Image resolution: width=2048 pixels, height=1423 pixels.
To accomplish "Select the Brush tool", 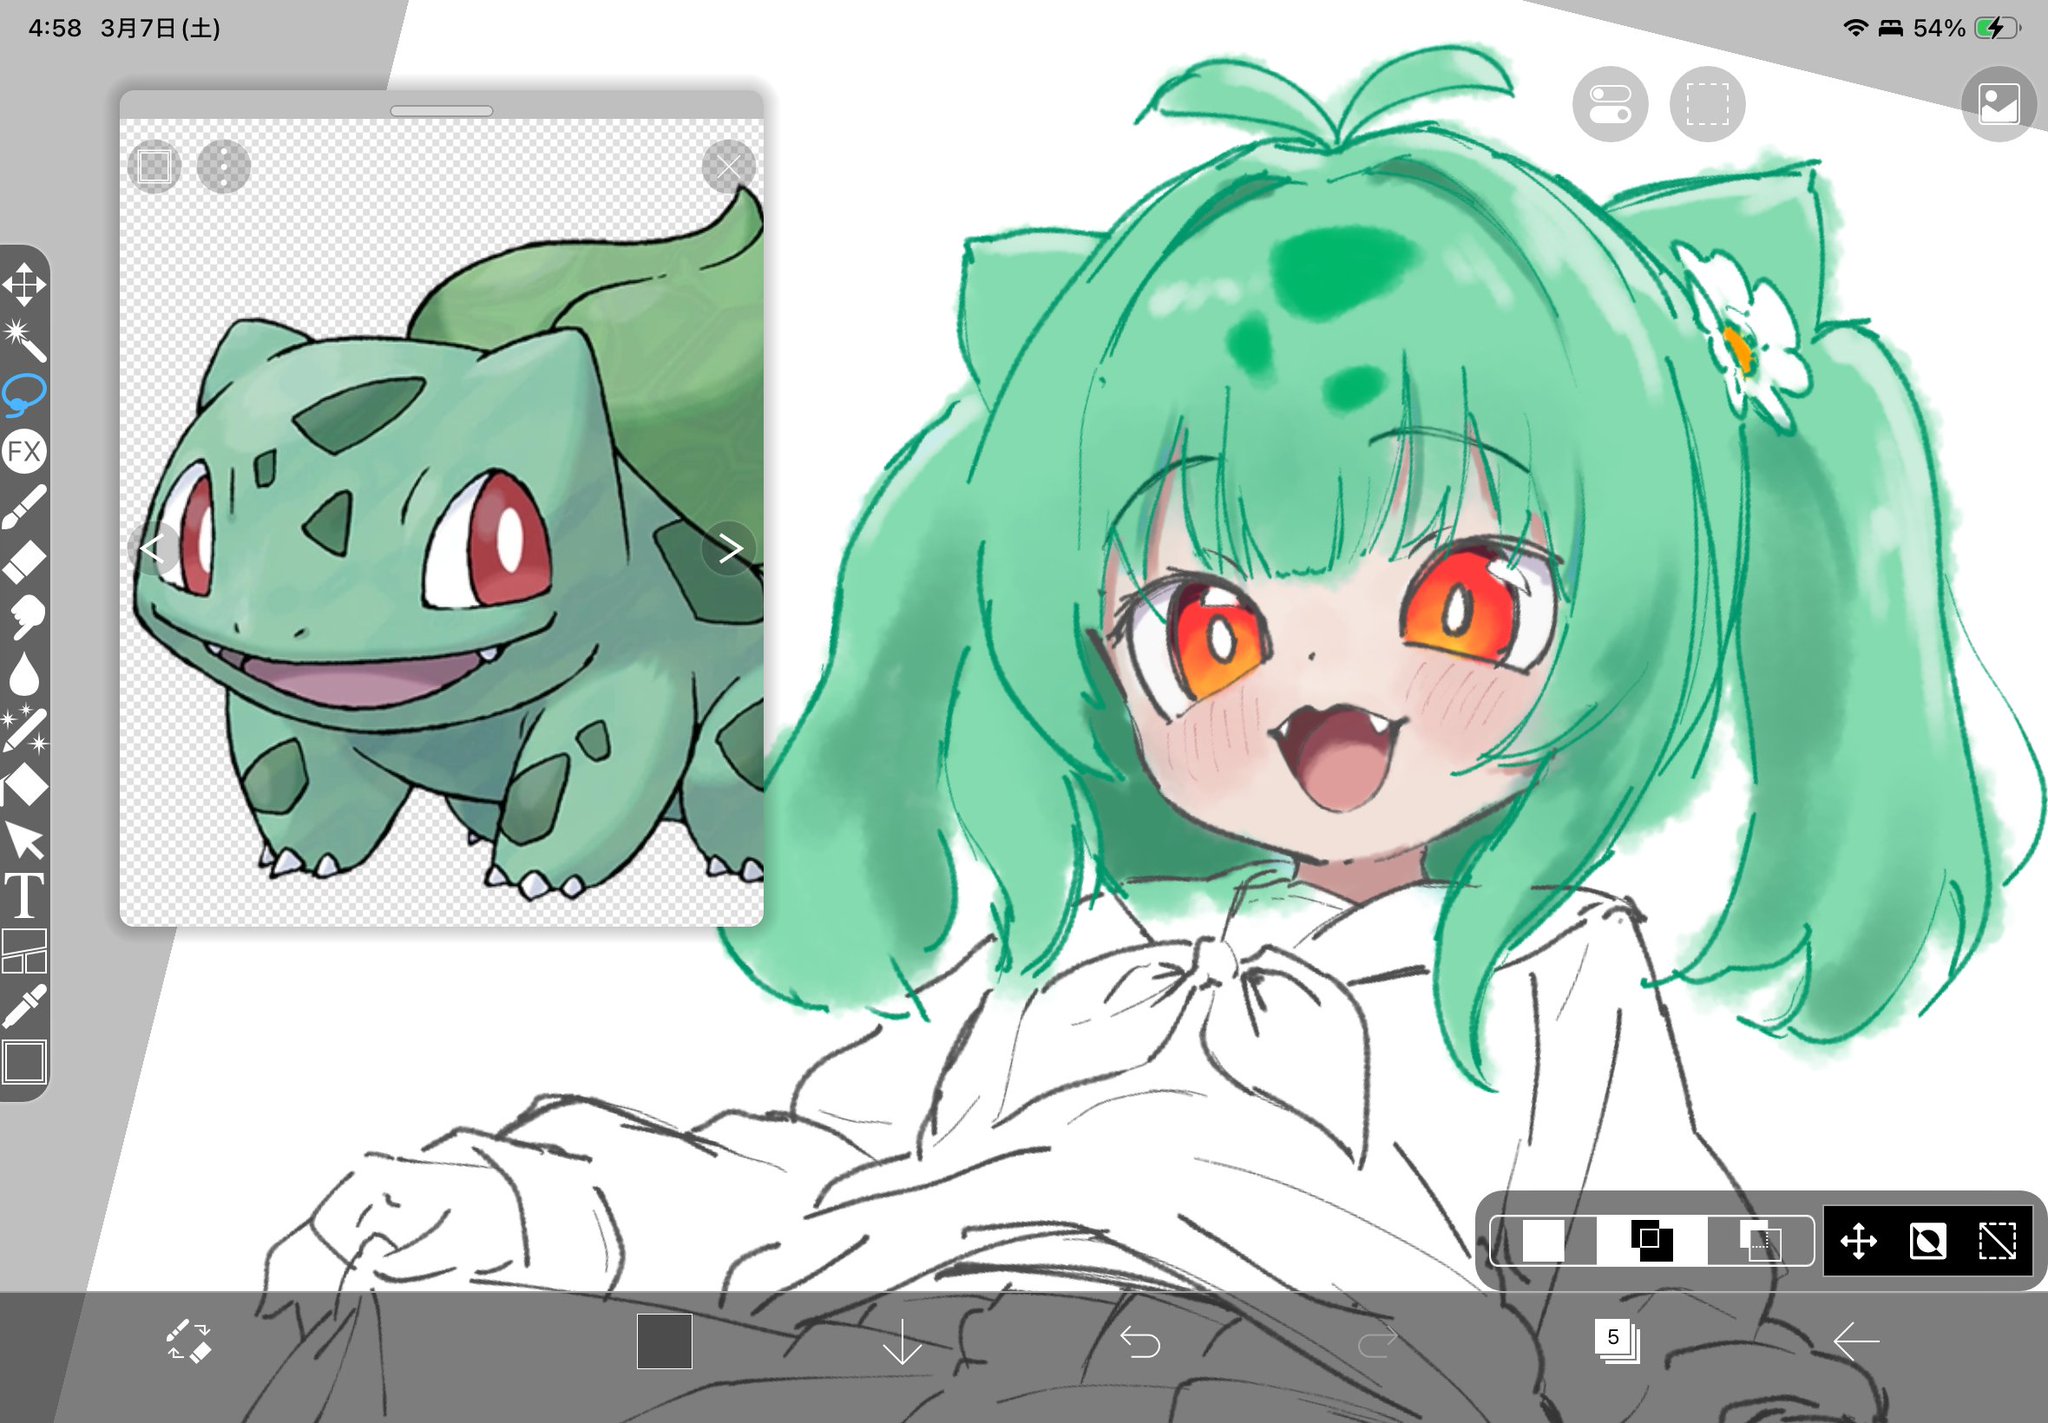I will pyautogui.click(x=24, y=506).
